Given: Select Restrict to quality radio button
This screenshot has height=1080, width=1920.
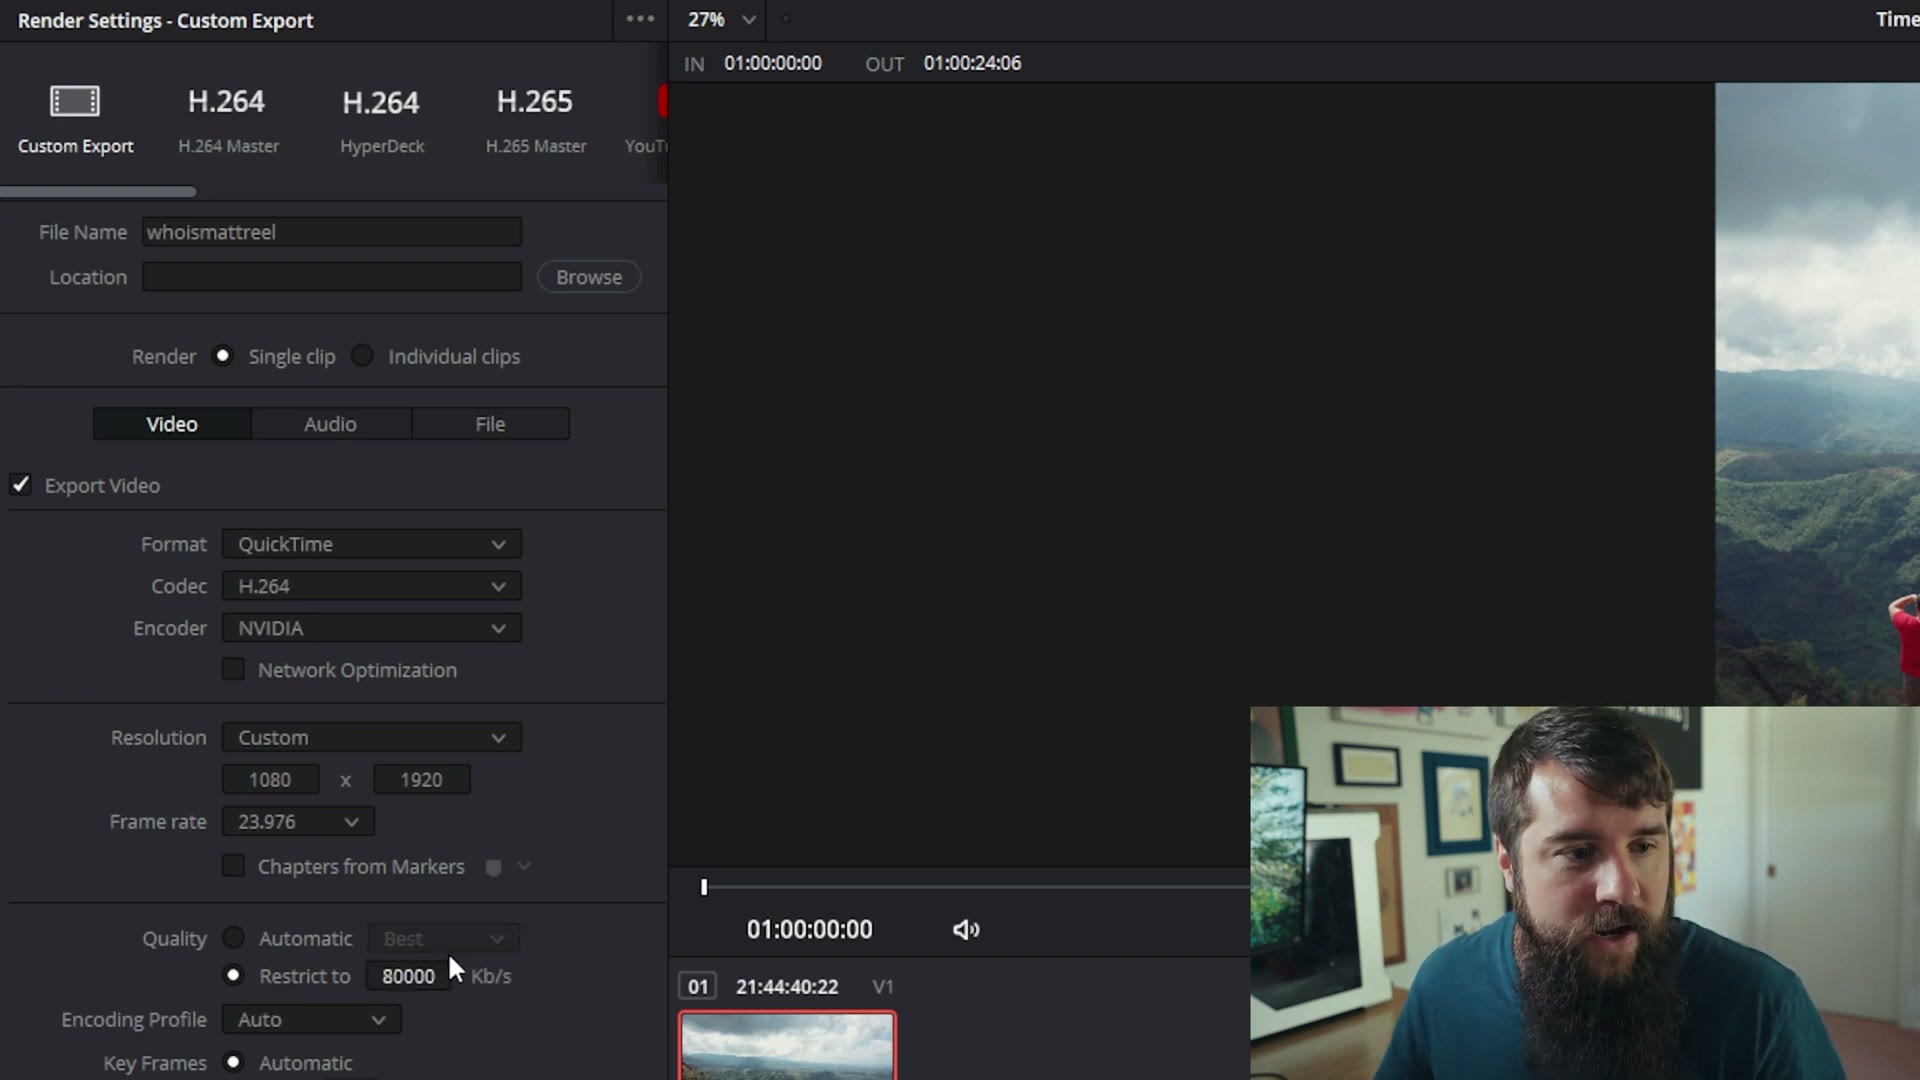Looking at the screenshot, I should (x=233, y=975).
